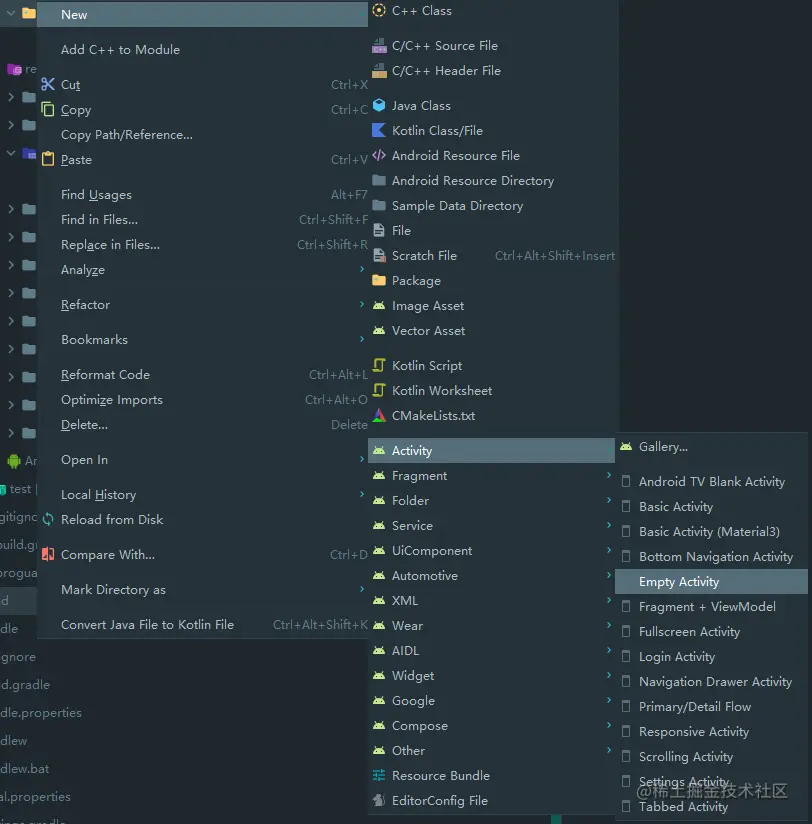Click the Java Class icon
Screen dimensions: 812x824
pyautogui.click(x=379, y=105)
